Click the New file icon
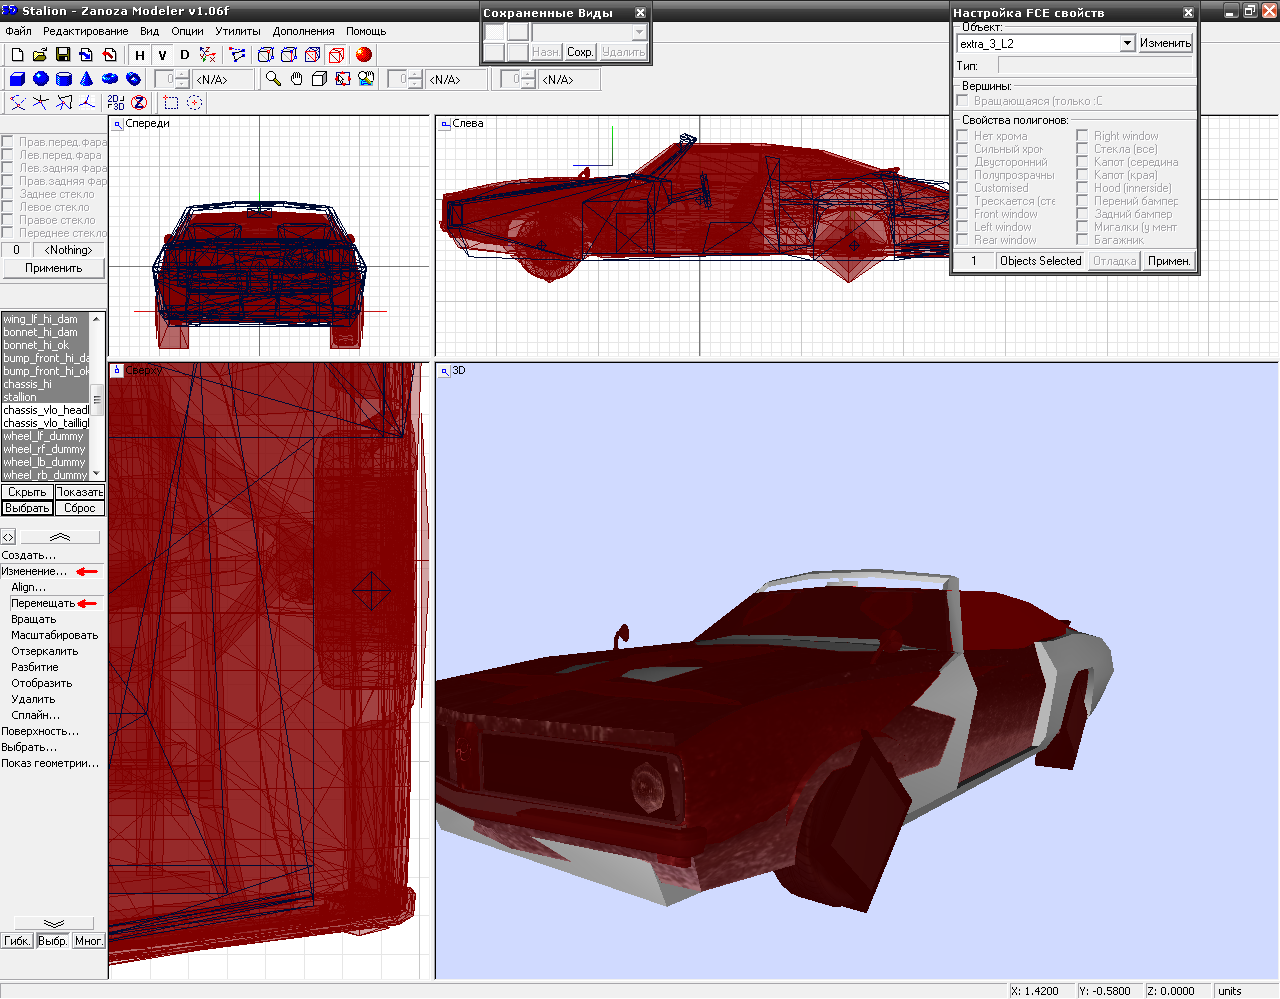Image resolution: width=1280 pixels, height=999 pixels. coord(17,55)
